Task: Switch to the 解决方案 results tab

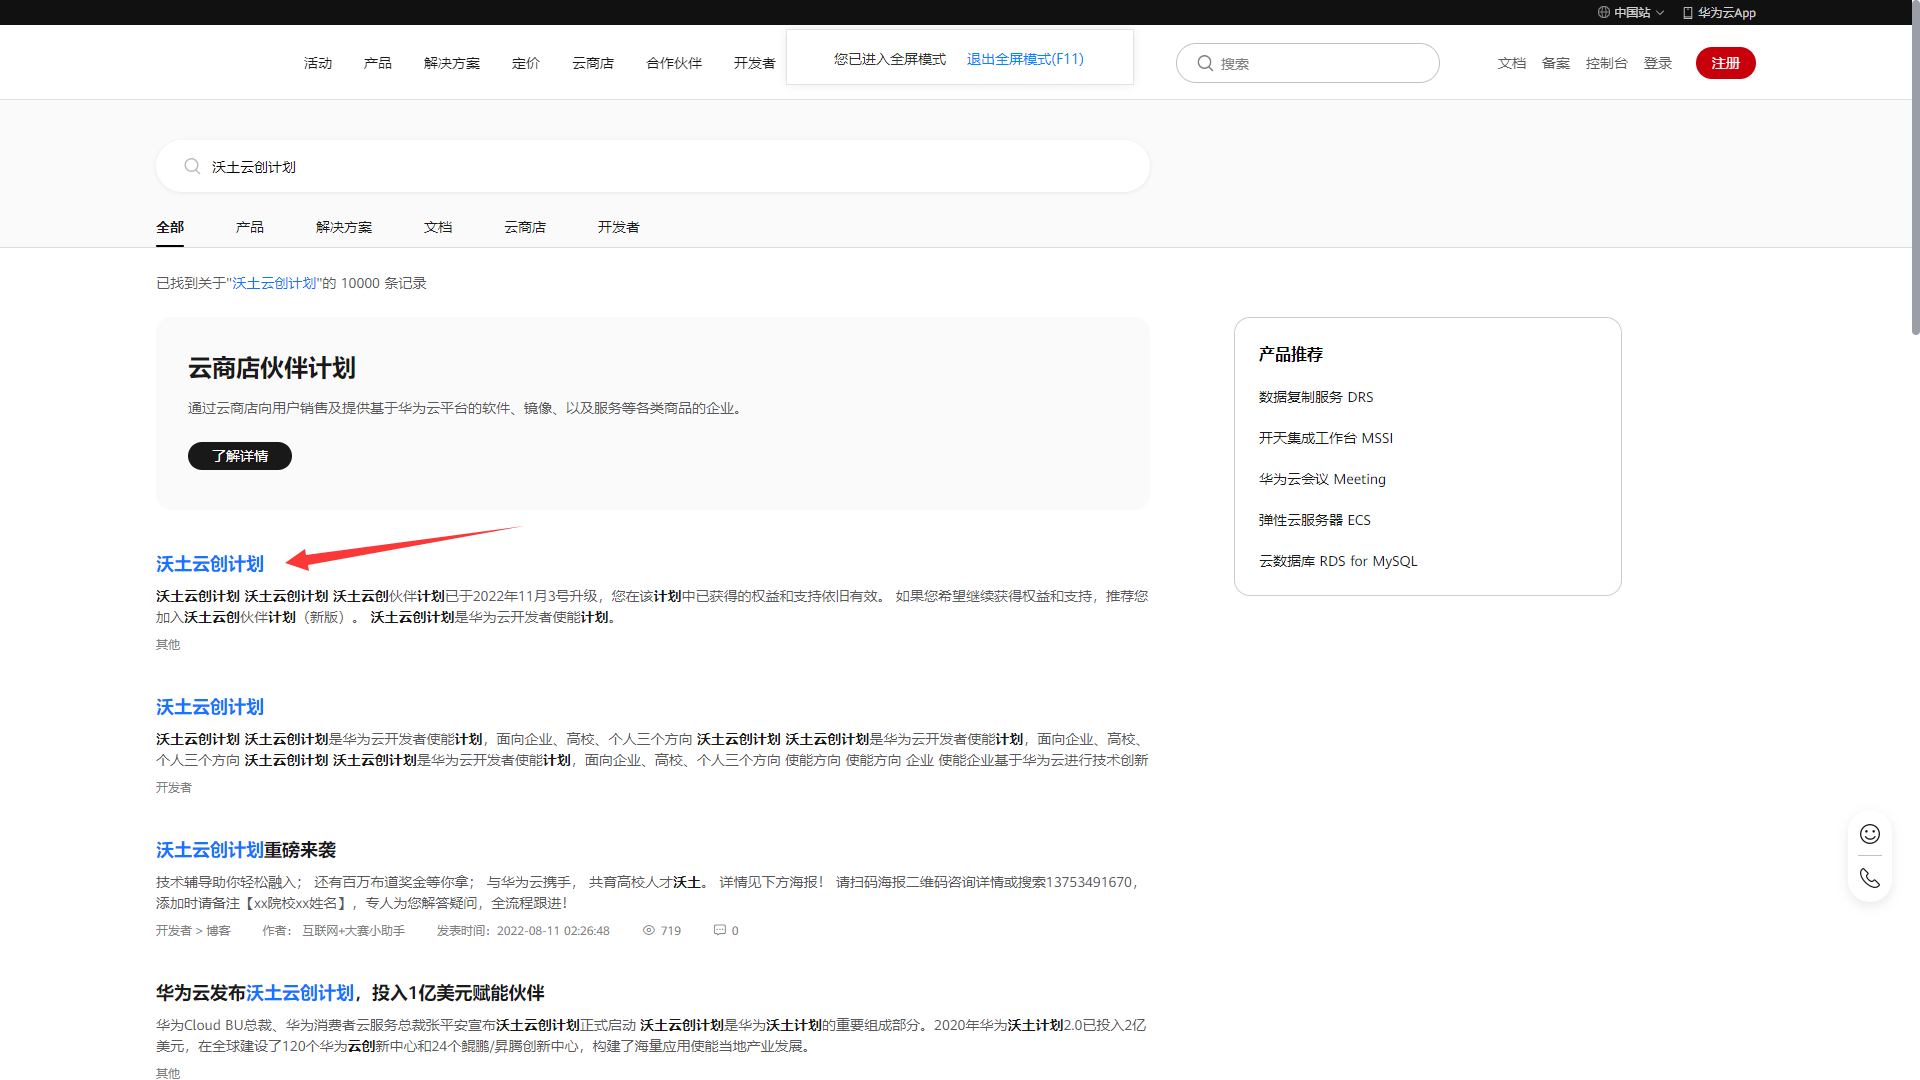Action: pyautogui.click(x=344, y=227)
